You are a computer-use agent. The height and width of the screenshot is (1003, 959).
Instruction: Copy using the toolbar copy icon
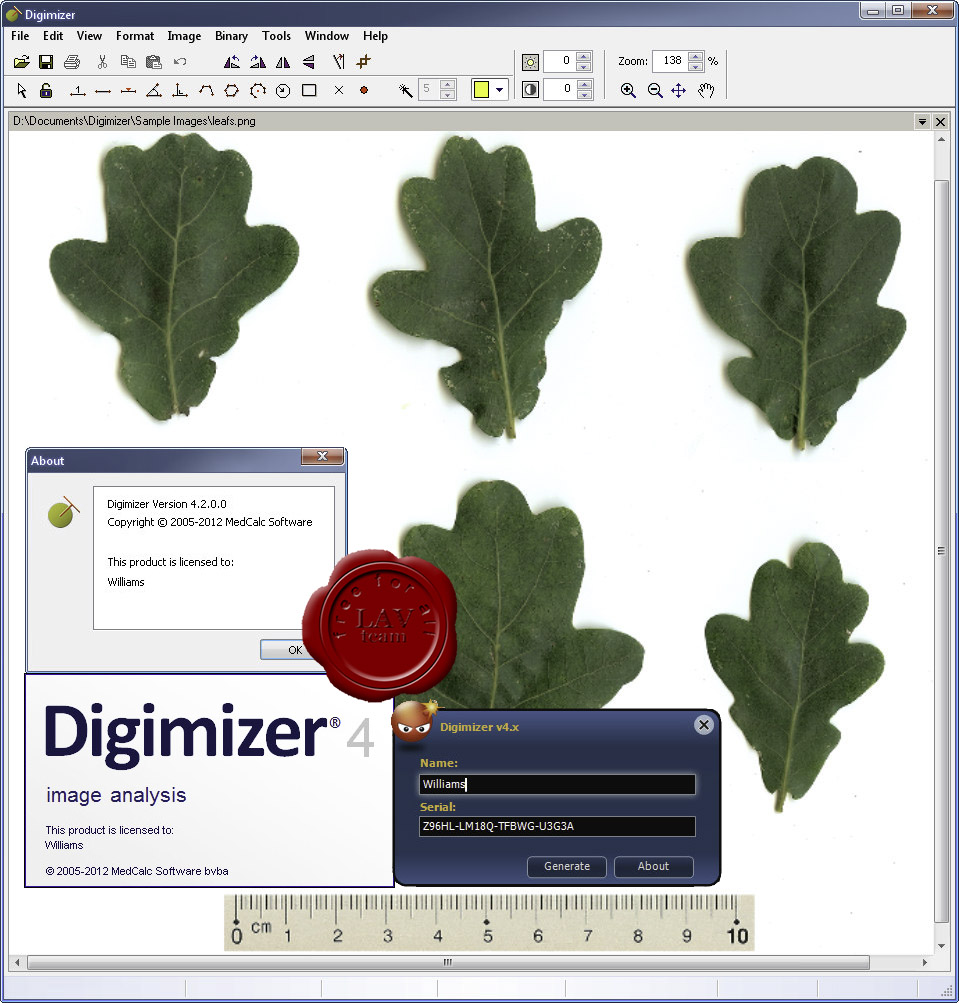click(128, 62)
